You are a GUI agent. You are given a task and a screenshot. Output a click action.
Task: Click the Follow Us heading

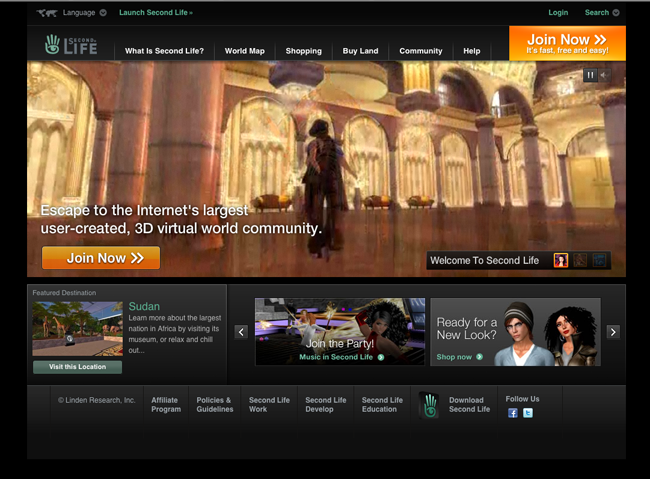522,399
